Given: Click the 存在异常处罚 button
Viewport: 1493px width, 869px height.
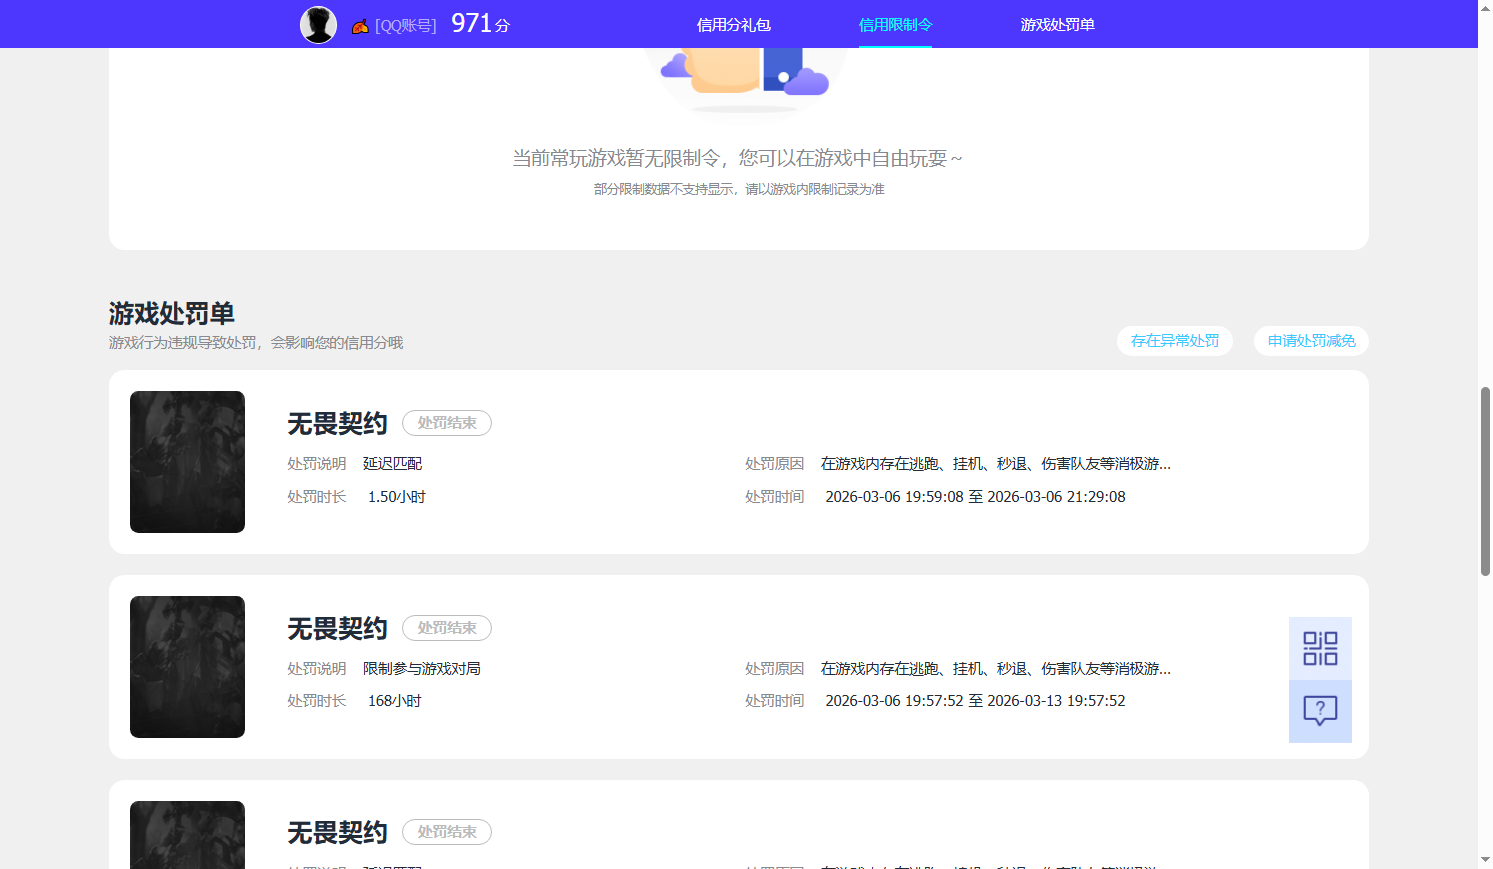Looking at the screenshot, I should (1175, 341).
